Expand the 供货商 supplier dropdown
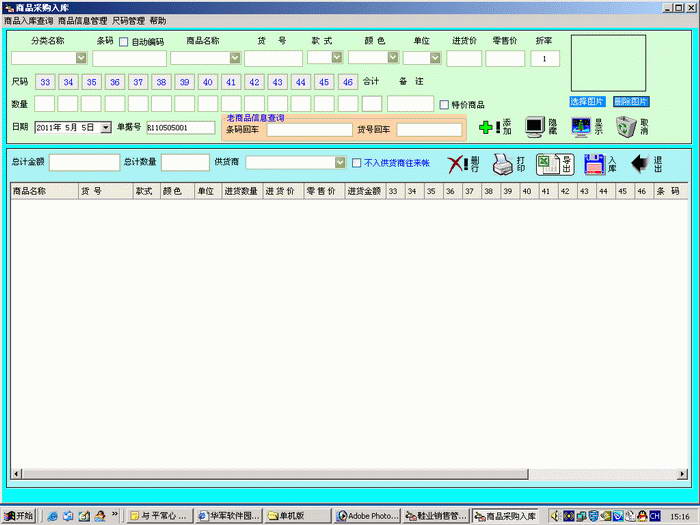 point(340,162)
